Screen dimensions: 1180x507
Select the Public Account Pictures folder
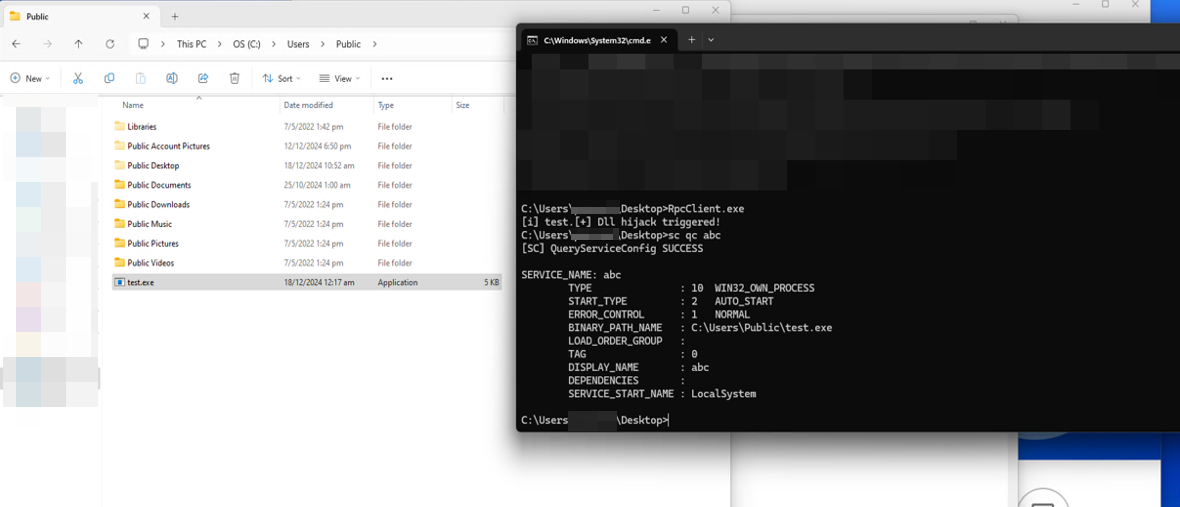point(307,146)
